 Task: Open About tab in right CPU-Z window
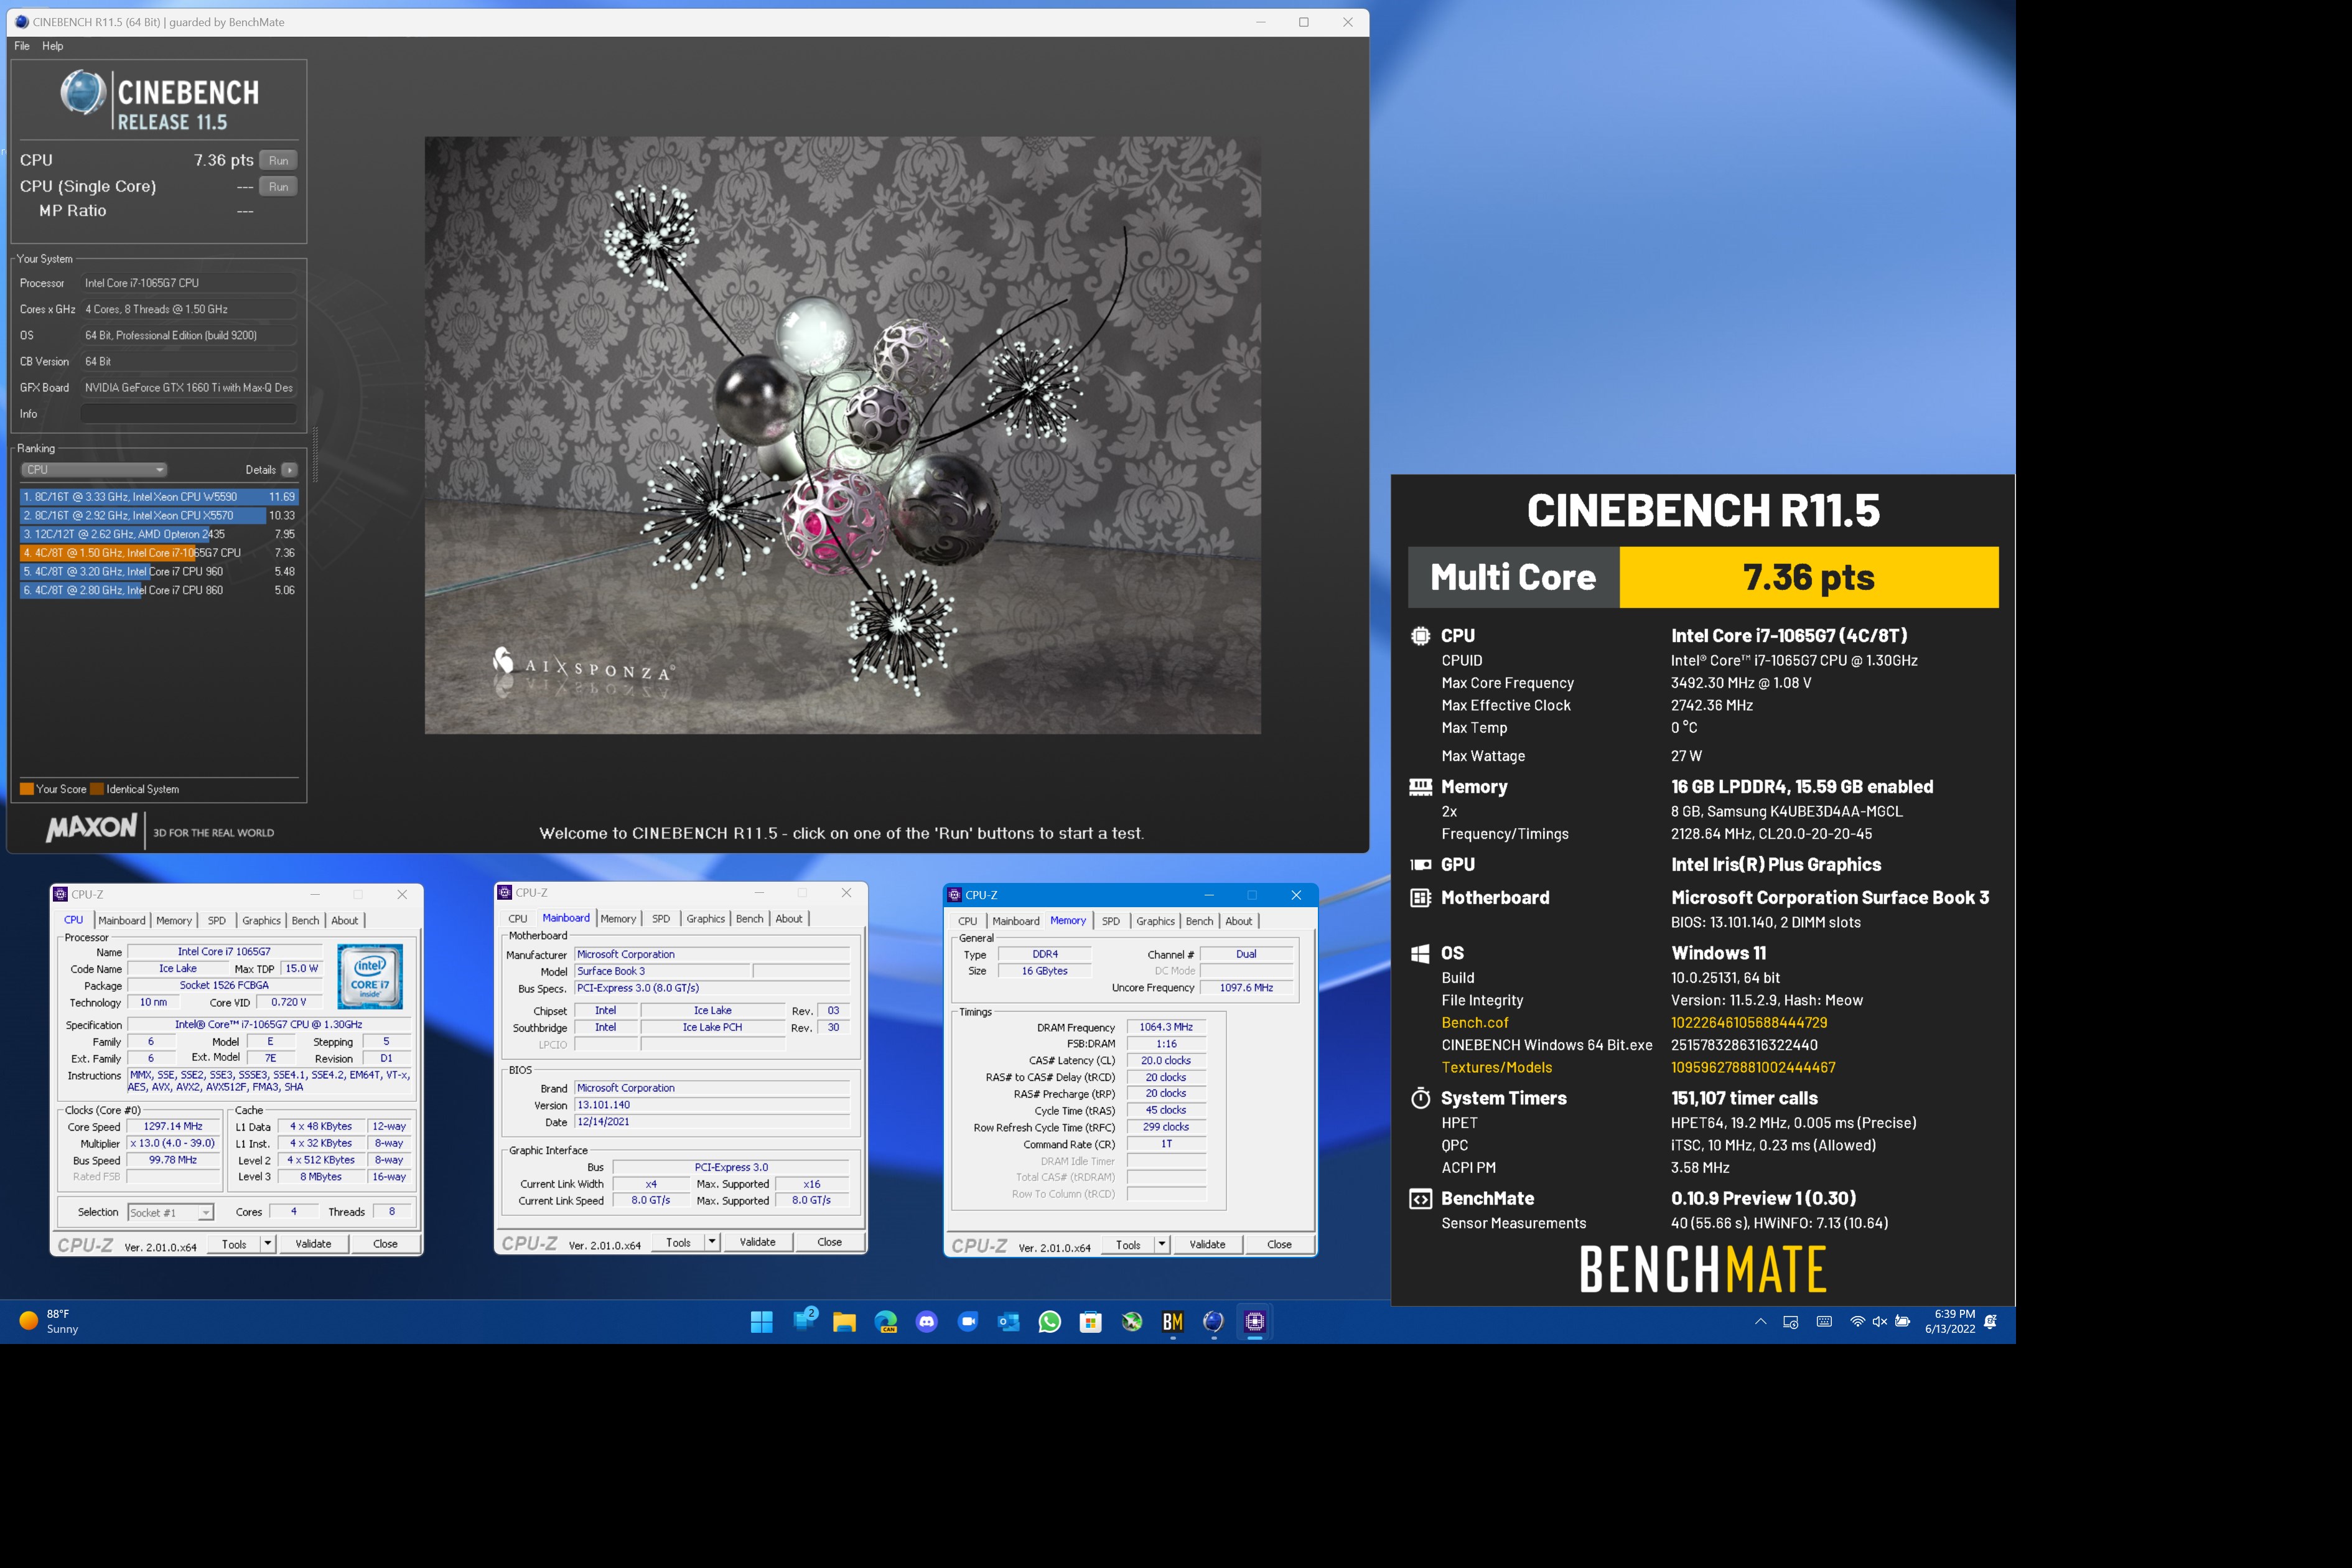coord(1239,921)
